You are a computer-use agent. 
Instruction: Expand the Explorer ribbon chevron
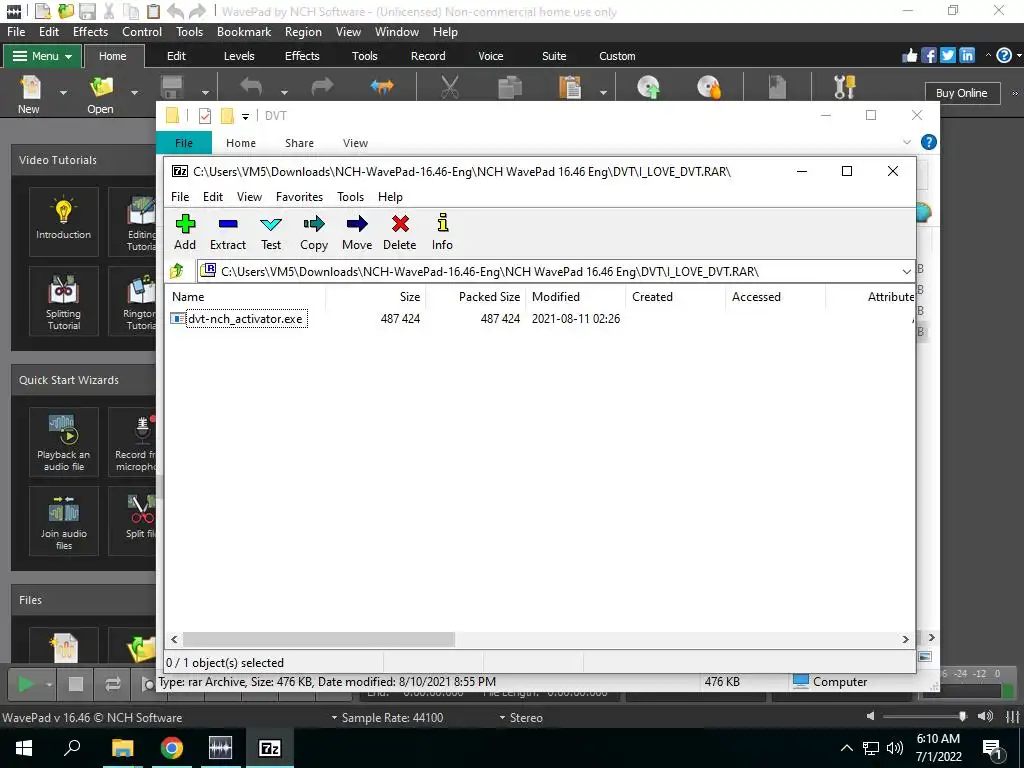point(906,142)
